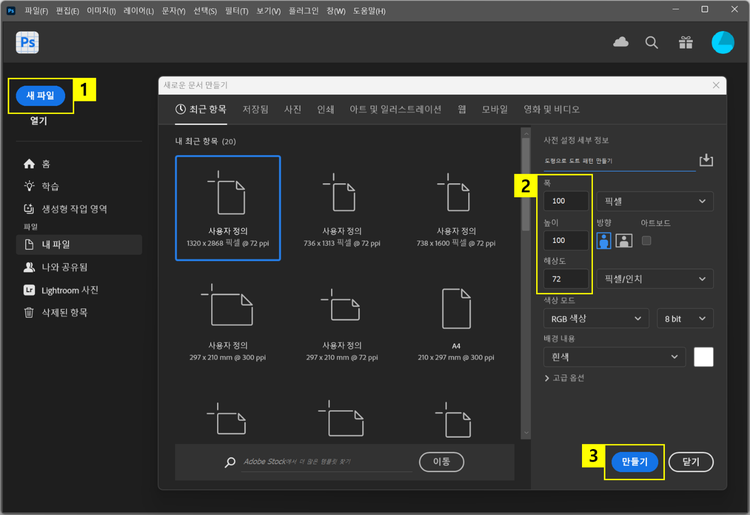Switch to 최근 항목 tab
The image size is (750, 515).
[201, 110]
